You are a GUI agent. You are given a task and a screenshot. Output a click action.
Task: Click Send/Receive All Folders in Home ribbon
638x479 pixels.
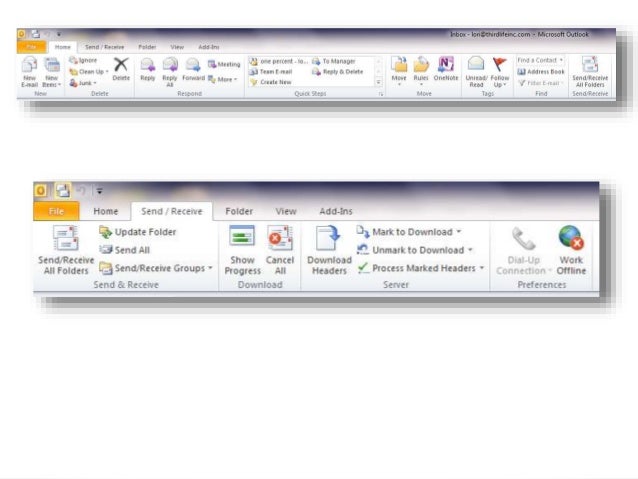(590, 72)
